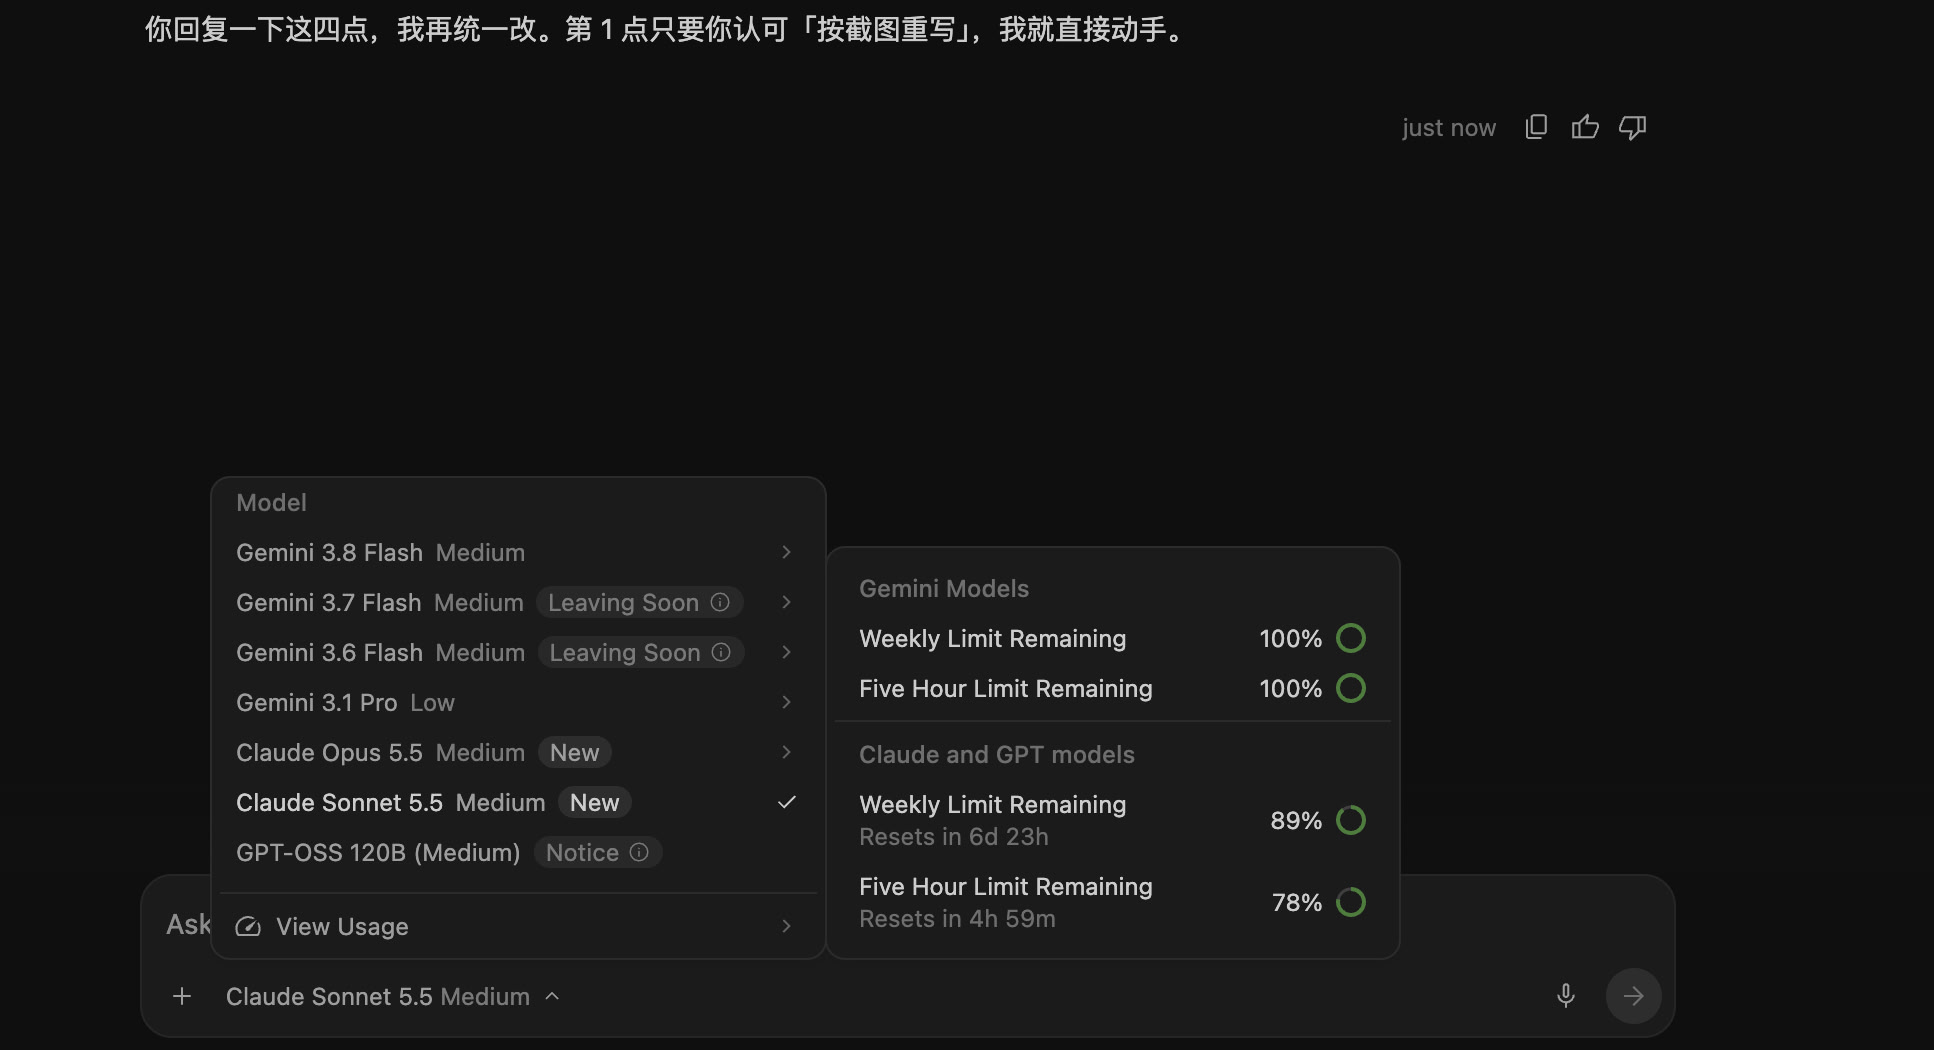Click the info icon on GPT-OSS Notice badge
Screen dimensions: 1934x1050
(x=639, y=852)
